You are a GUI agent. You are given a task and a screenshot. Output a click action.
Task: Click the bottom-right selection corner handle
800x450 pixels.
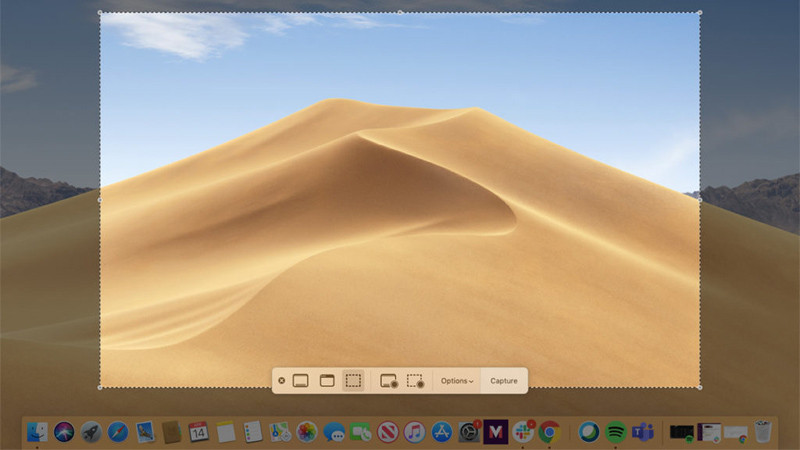699,387
